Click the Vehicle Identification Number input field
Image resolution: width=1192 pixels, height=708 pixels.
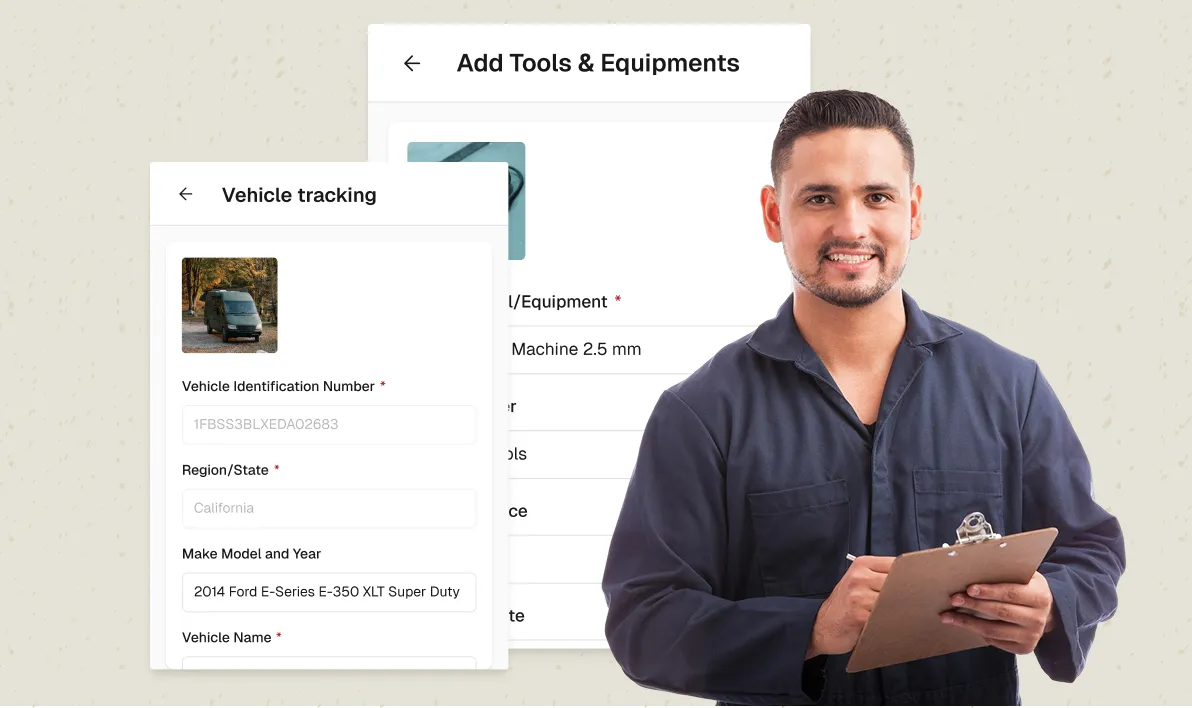click(328, 424)
